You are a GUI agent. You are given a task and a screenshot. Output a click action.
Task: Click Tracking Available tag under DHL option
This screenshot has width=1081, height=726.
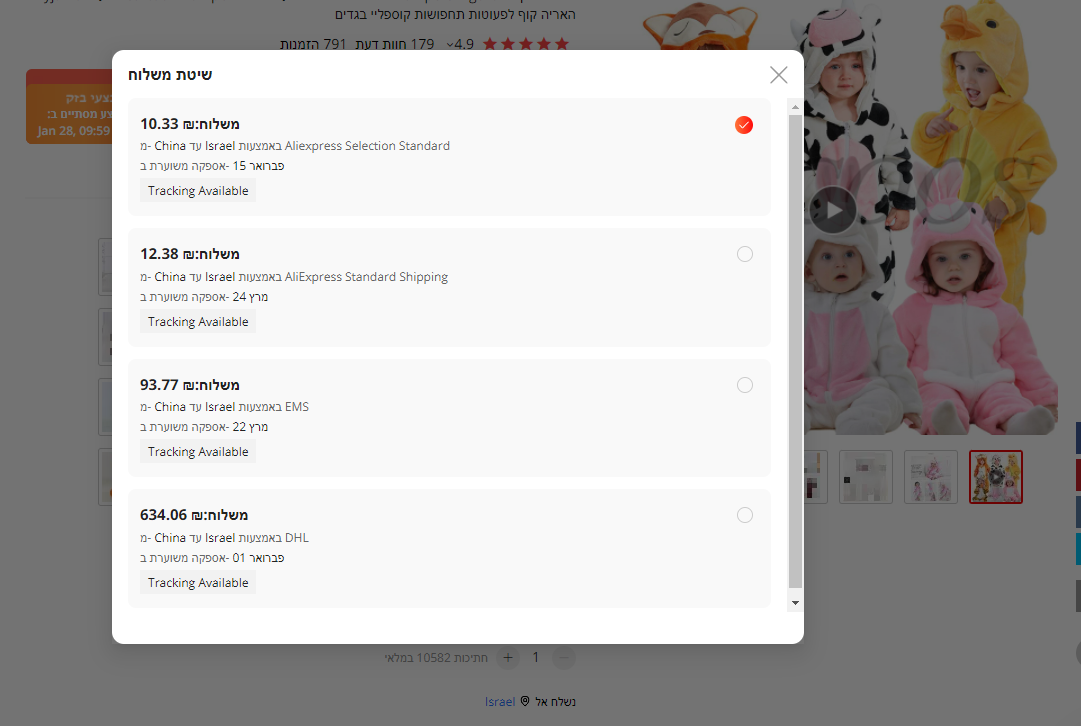click(x=198, y=583)
